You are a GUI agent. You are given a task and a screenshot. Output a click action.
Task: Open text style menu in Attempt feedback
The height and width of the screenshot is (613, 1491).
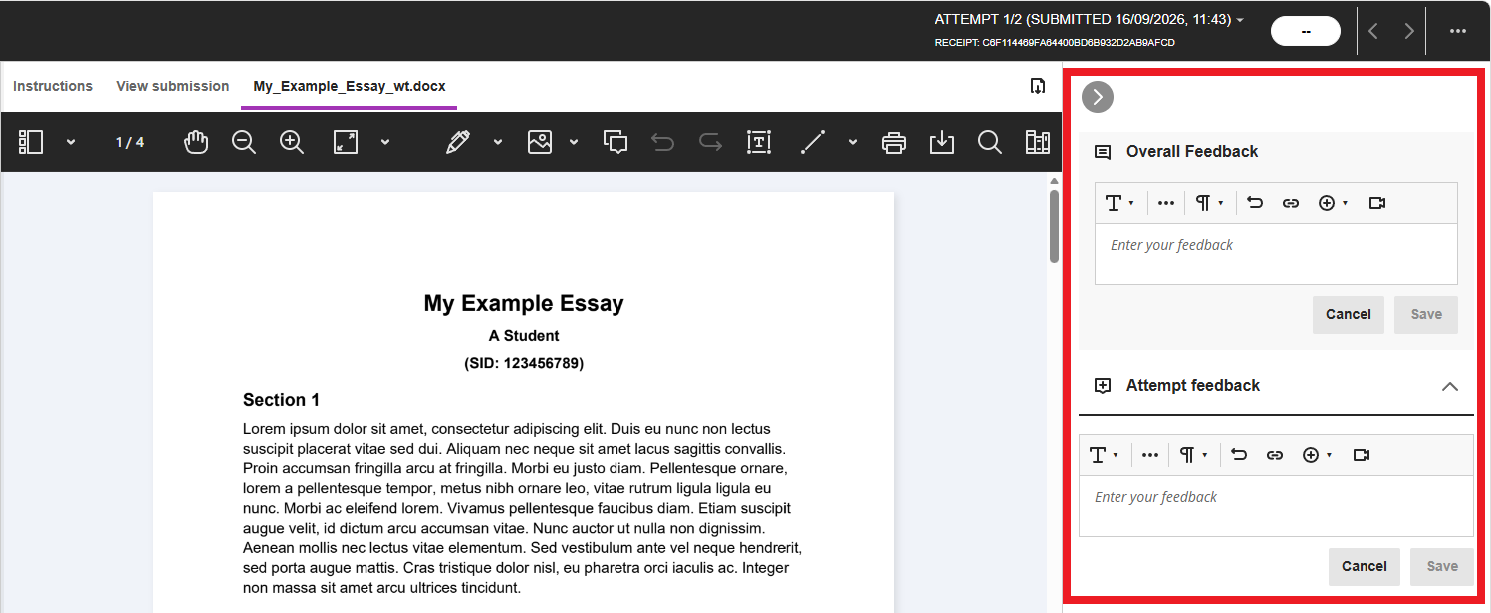point(1103,455)
